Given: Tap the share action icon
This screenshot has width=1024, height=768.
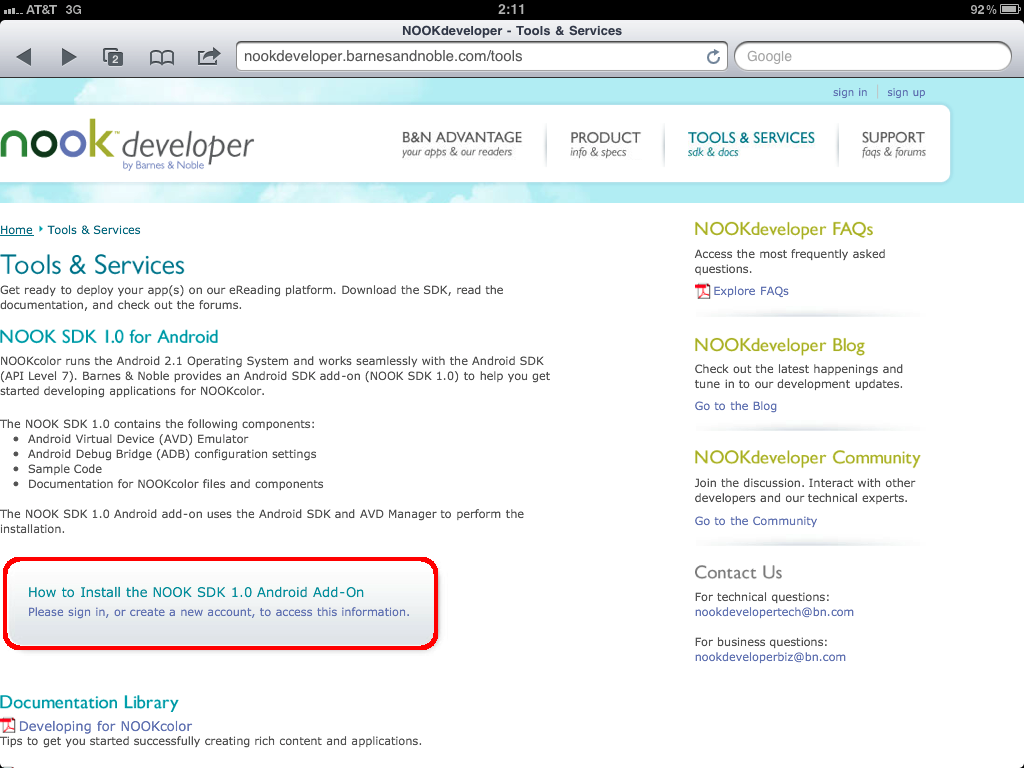Looking at the screenshot, I should (x=208, y=56).
